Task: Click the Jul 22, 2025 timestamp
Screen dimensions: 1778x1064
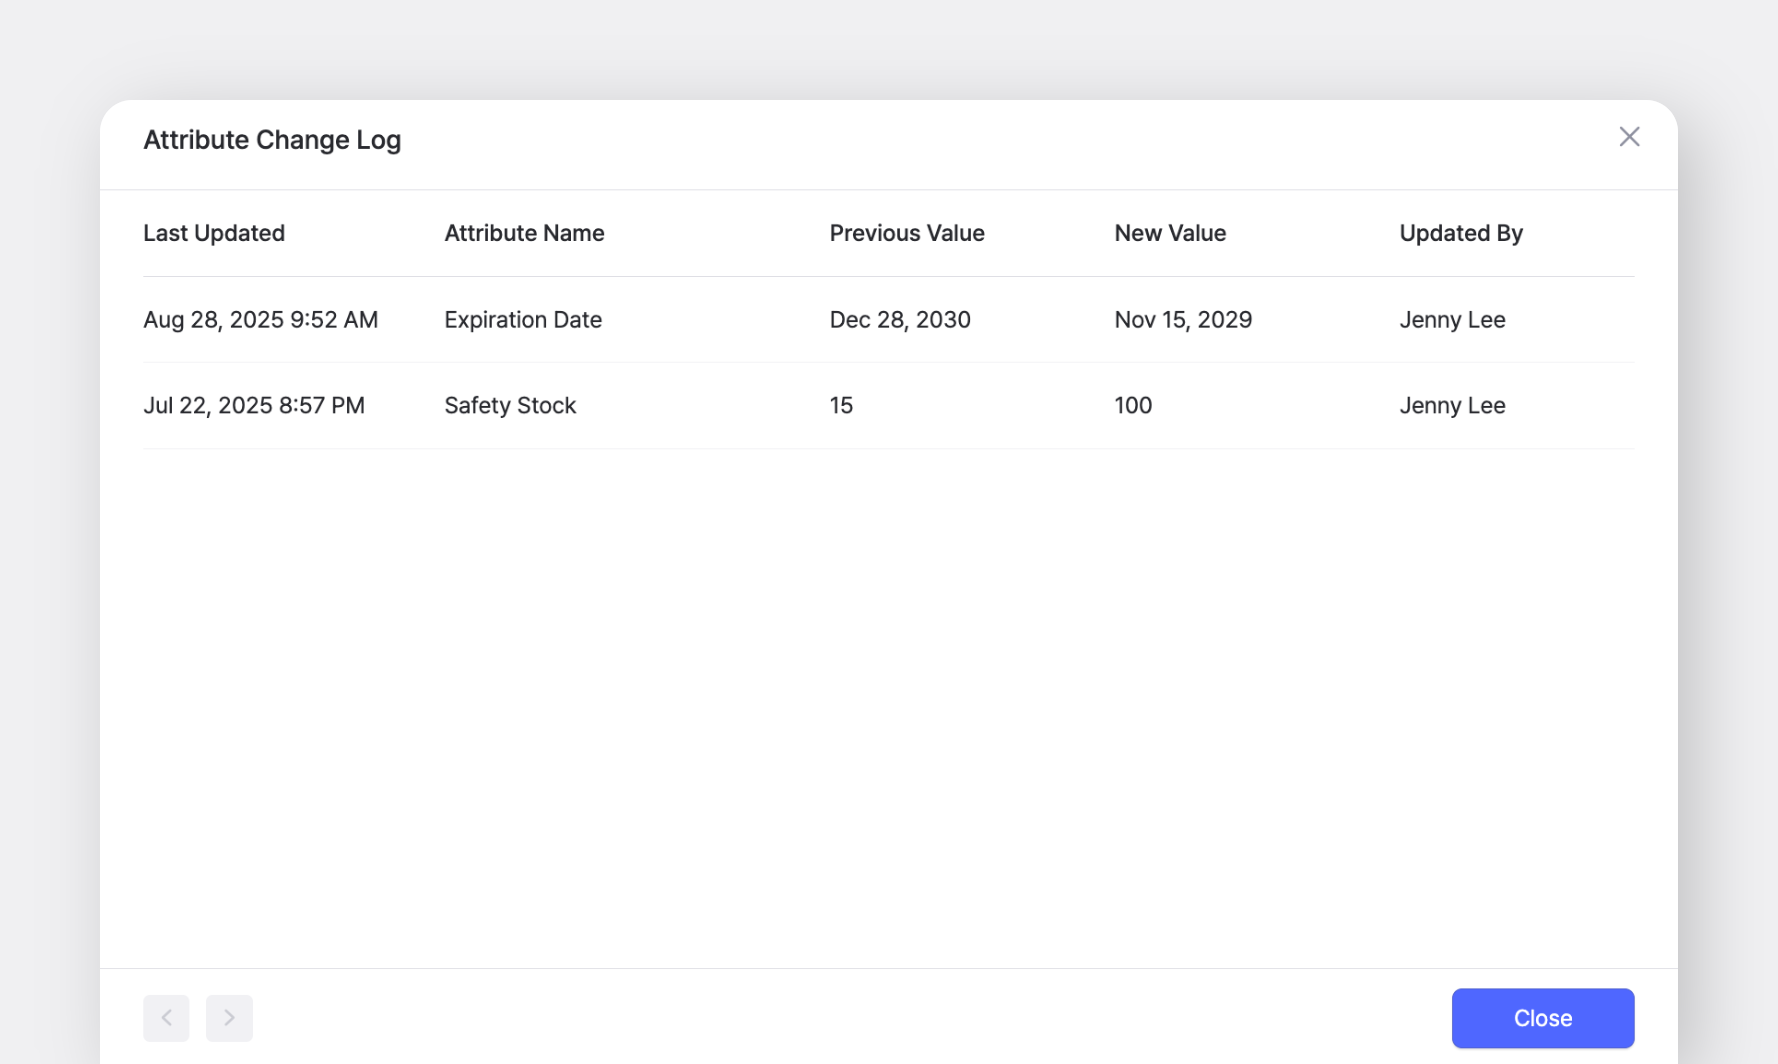Action: (254, 405)
